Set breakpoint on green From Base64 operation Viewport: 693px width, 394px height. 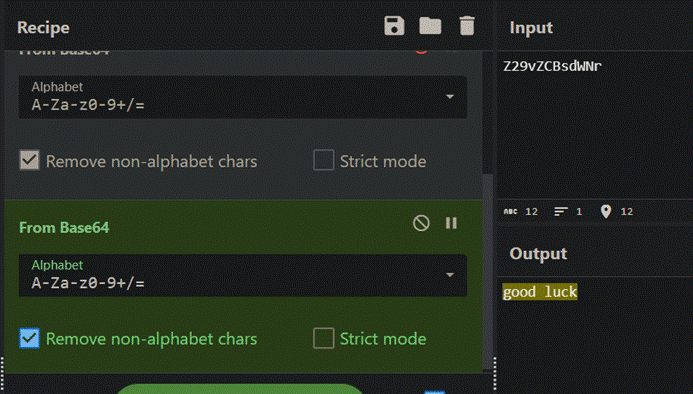451,223
